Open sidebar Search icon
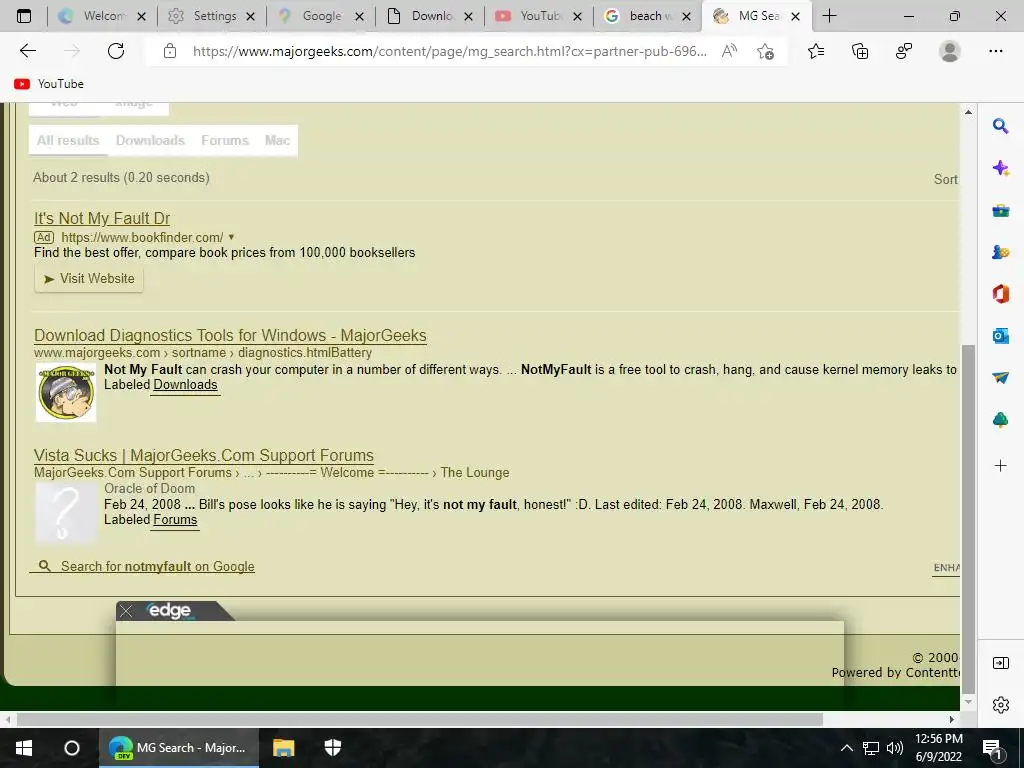The image size is (1024, 768). click(x=1000, y=126)
